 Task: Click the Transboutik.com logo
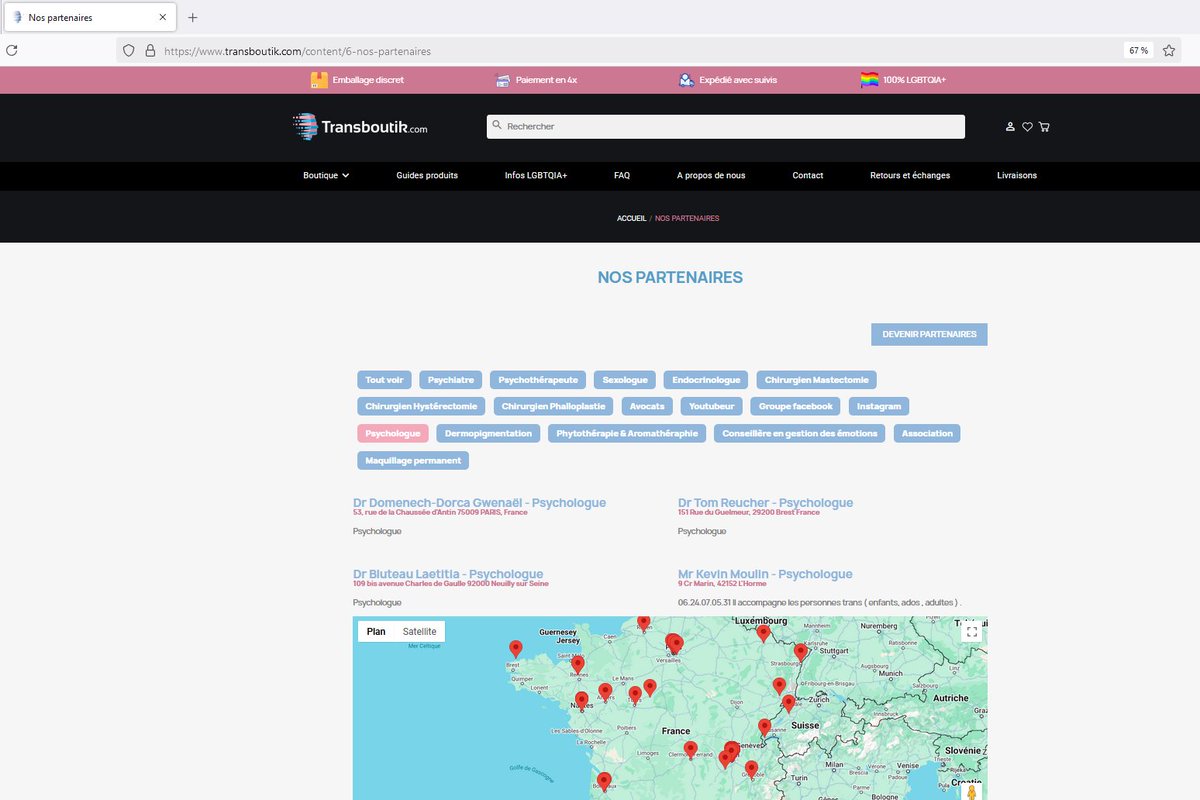(x=360, y=127)
